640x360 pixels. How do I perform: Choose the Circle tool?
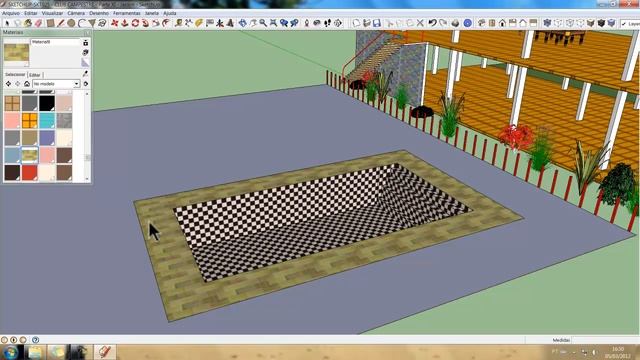[71, 23]
